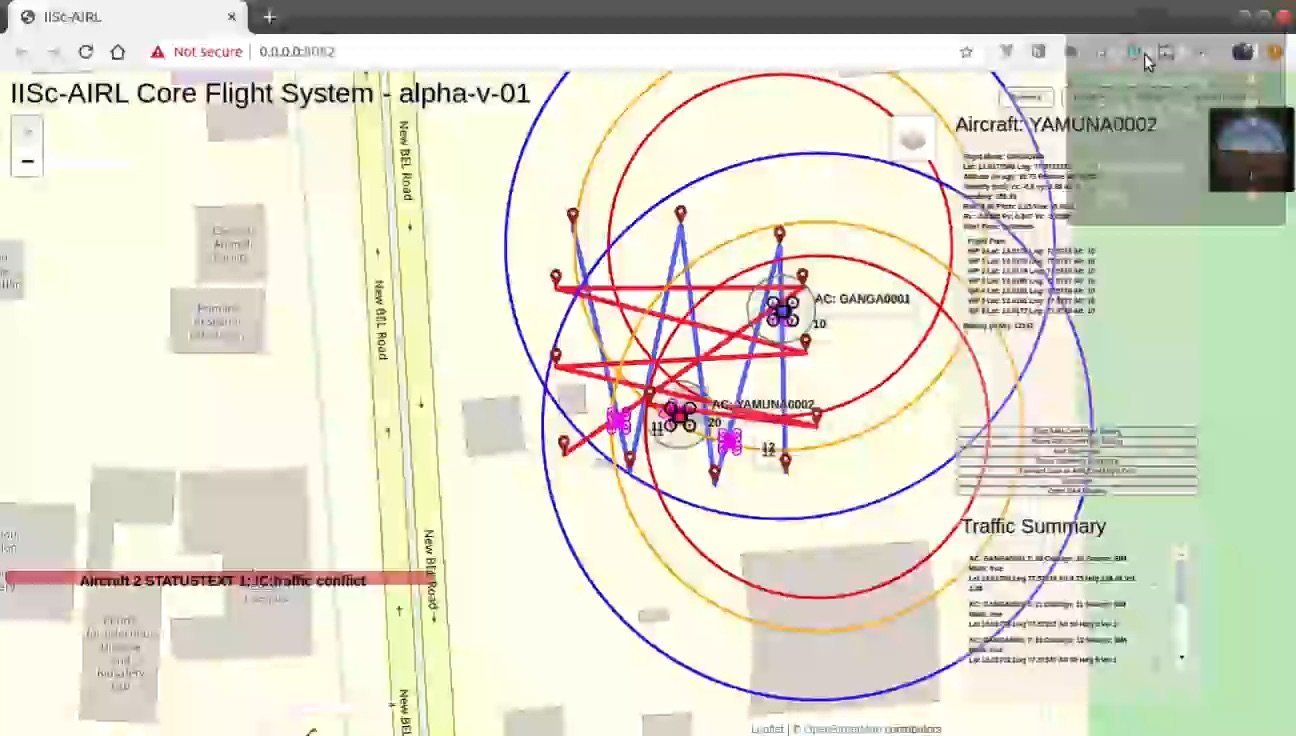Click the traffic conflict status text banner
The image size is (1296, 736).
click(222, 580)
